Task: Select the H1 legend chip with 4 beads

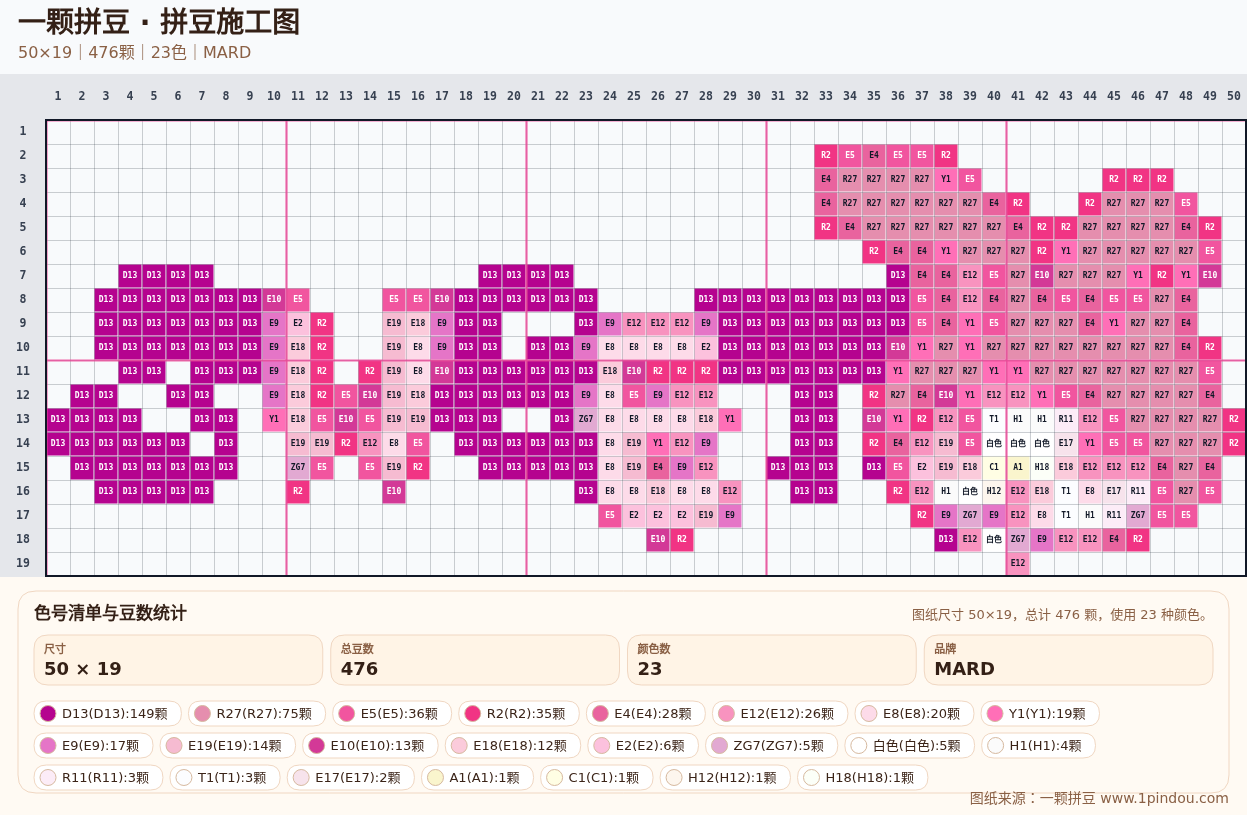Action: 1038,746
